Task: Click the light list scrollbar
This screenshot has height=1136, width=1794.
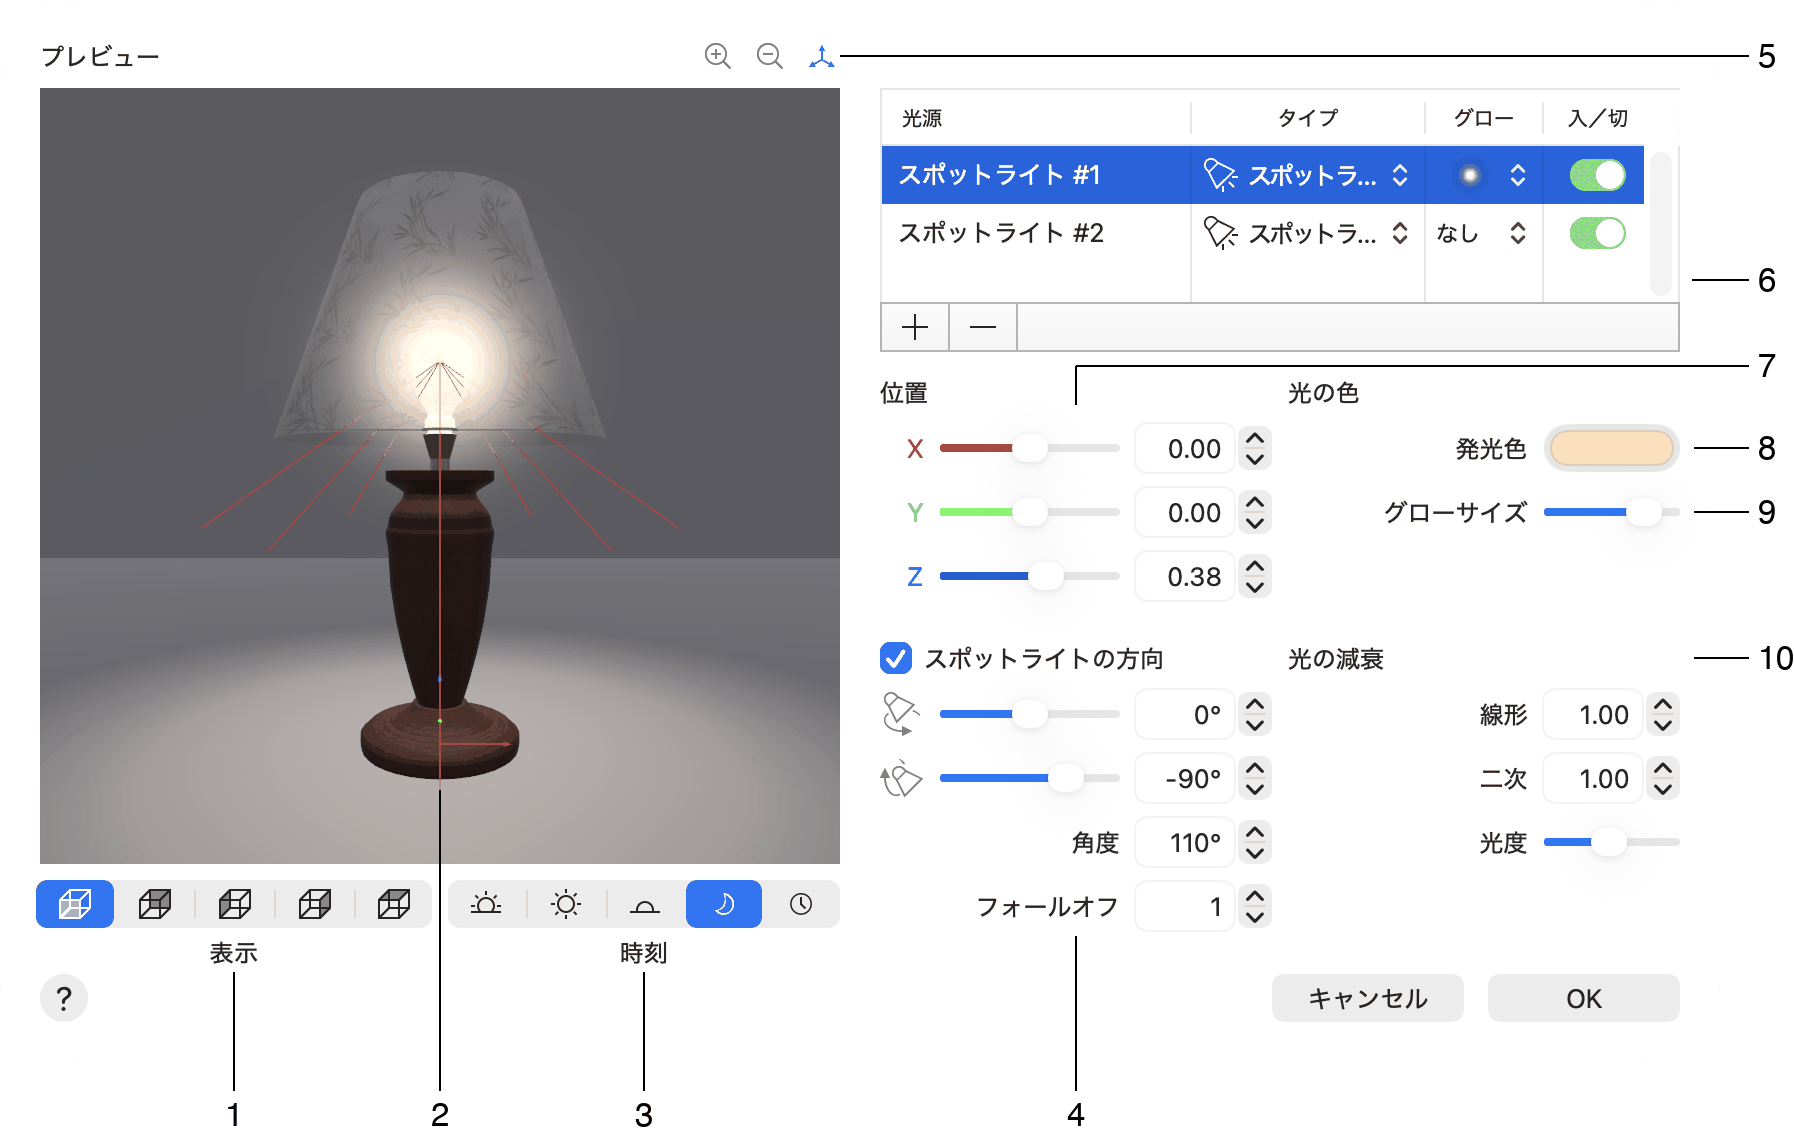Action: coord(1661,223)
